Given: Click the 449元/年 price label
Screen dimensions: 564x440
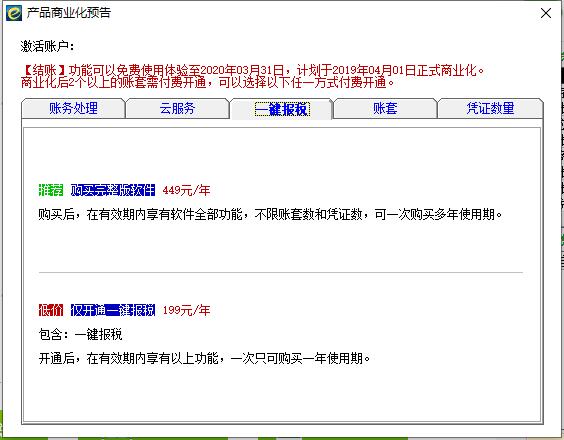Looking at the screenshot, I should click(x=186, y=190).
